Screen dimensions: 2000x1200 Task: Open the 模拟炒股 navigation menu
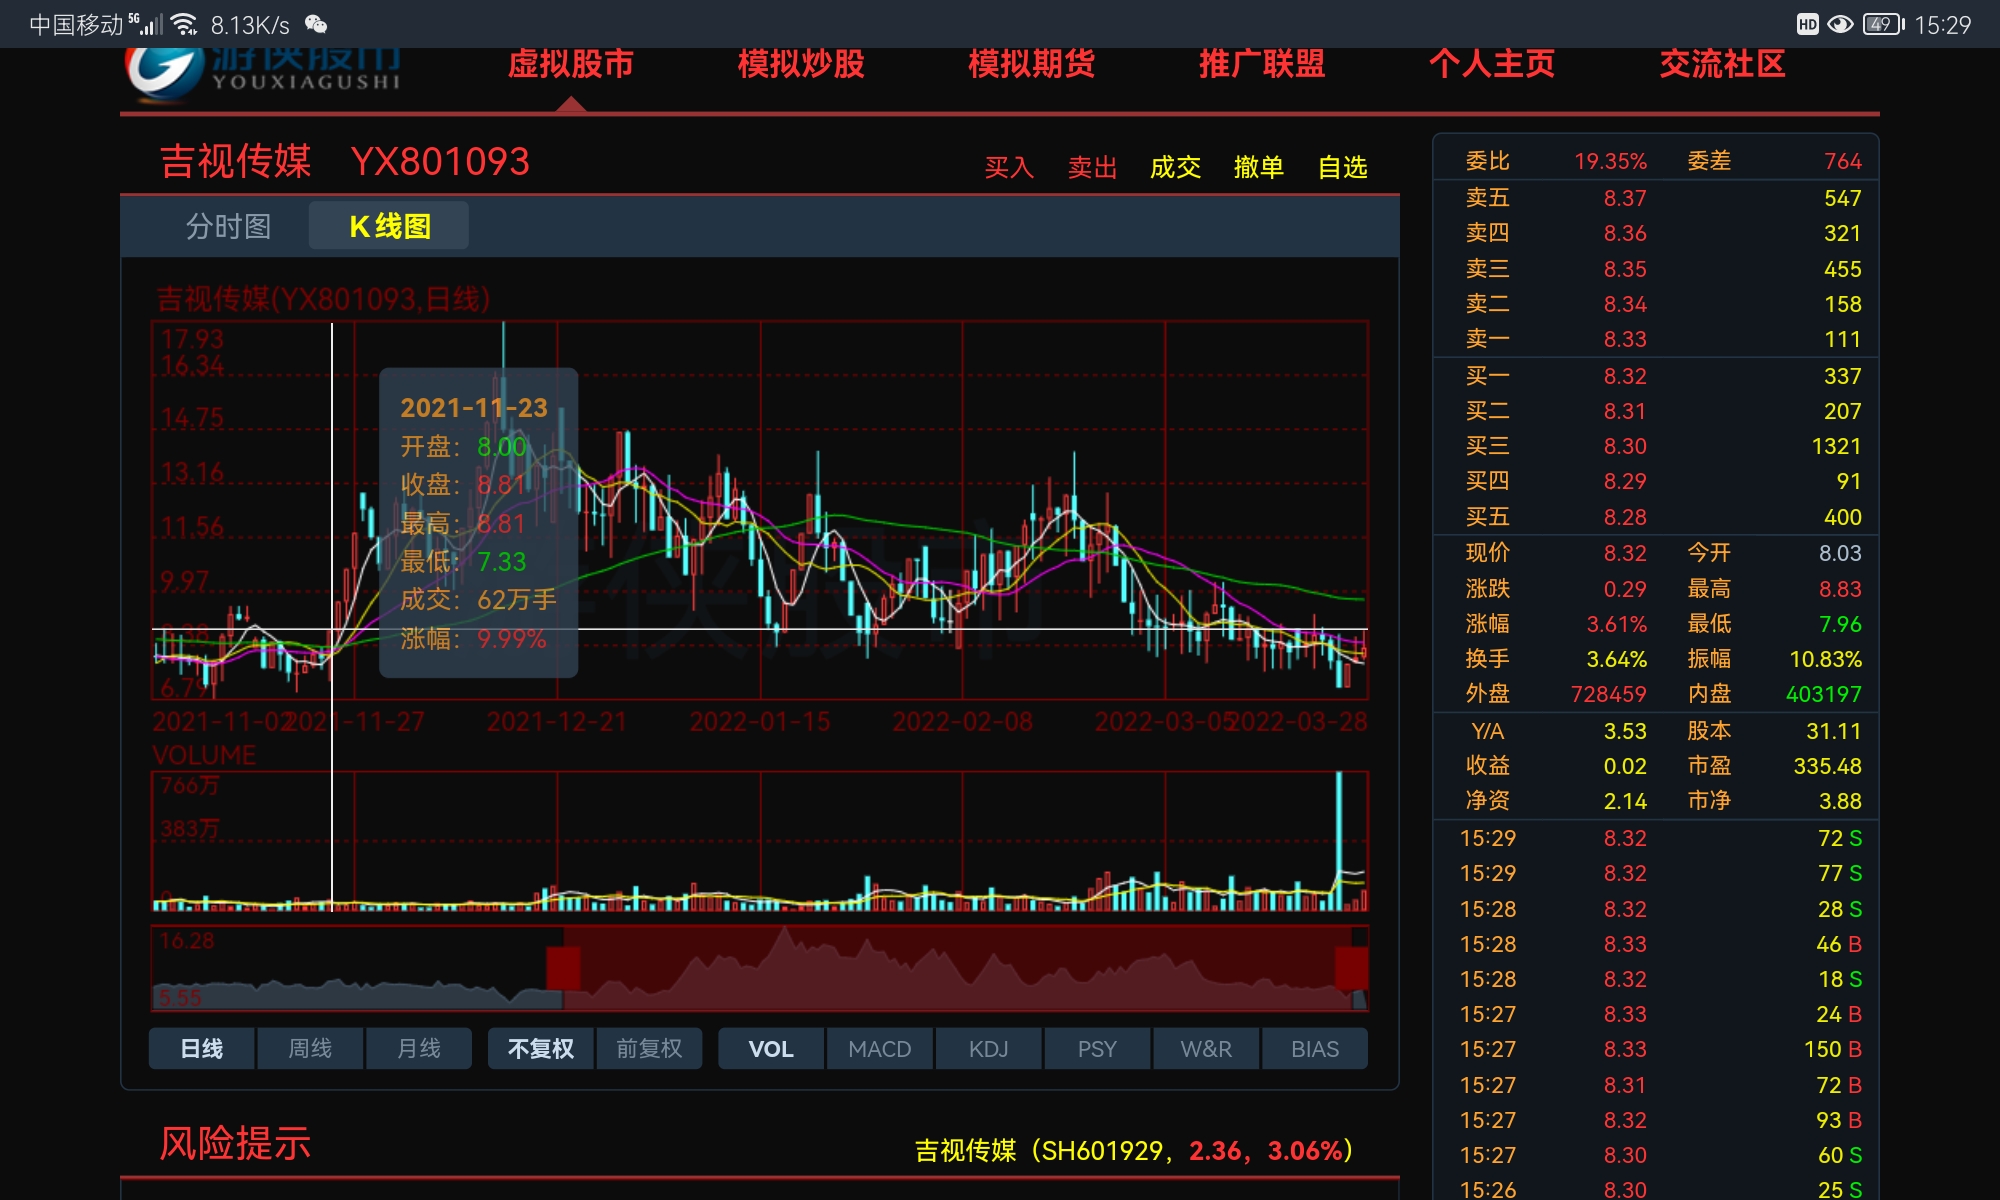point(801,64)
